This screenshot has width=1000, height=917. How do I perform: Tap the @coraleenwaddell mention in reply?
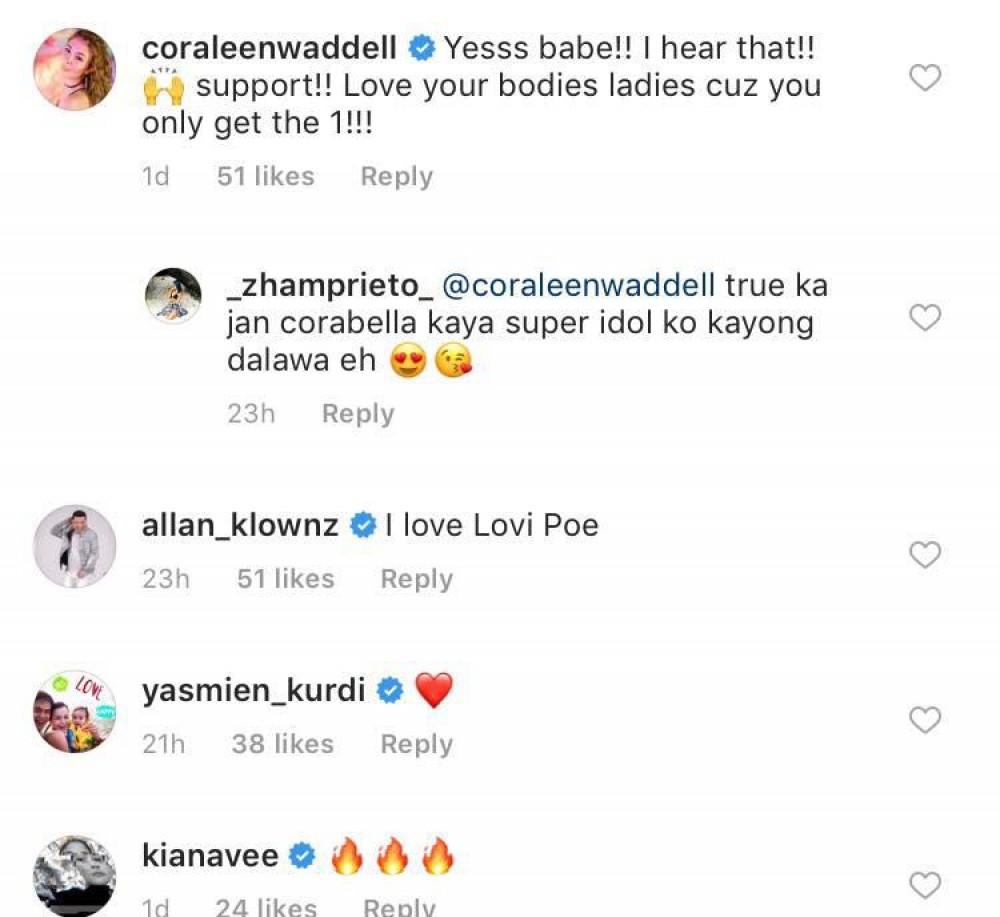click(579, 285)
